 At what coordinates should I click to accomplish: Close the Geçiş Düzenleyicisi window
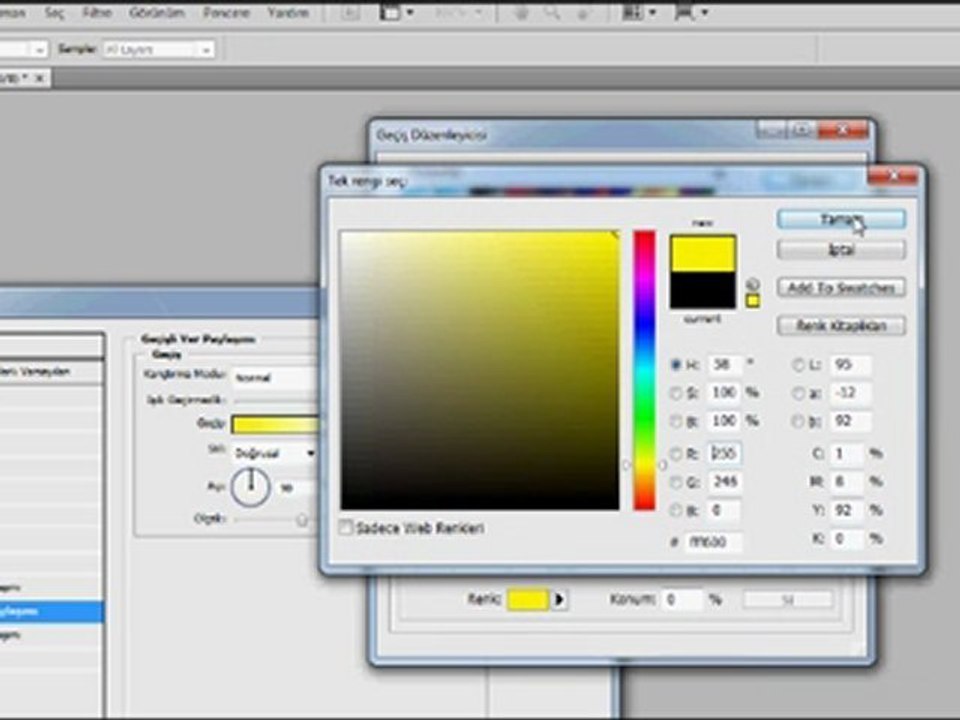coord(842,130)
